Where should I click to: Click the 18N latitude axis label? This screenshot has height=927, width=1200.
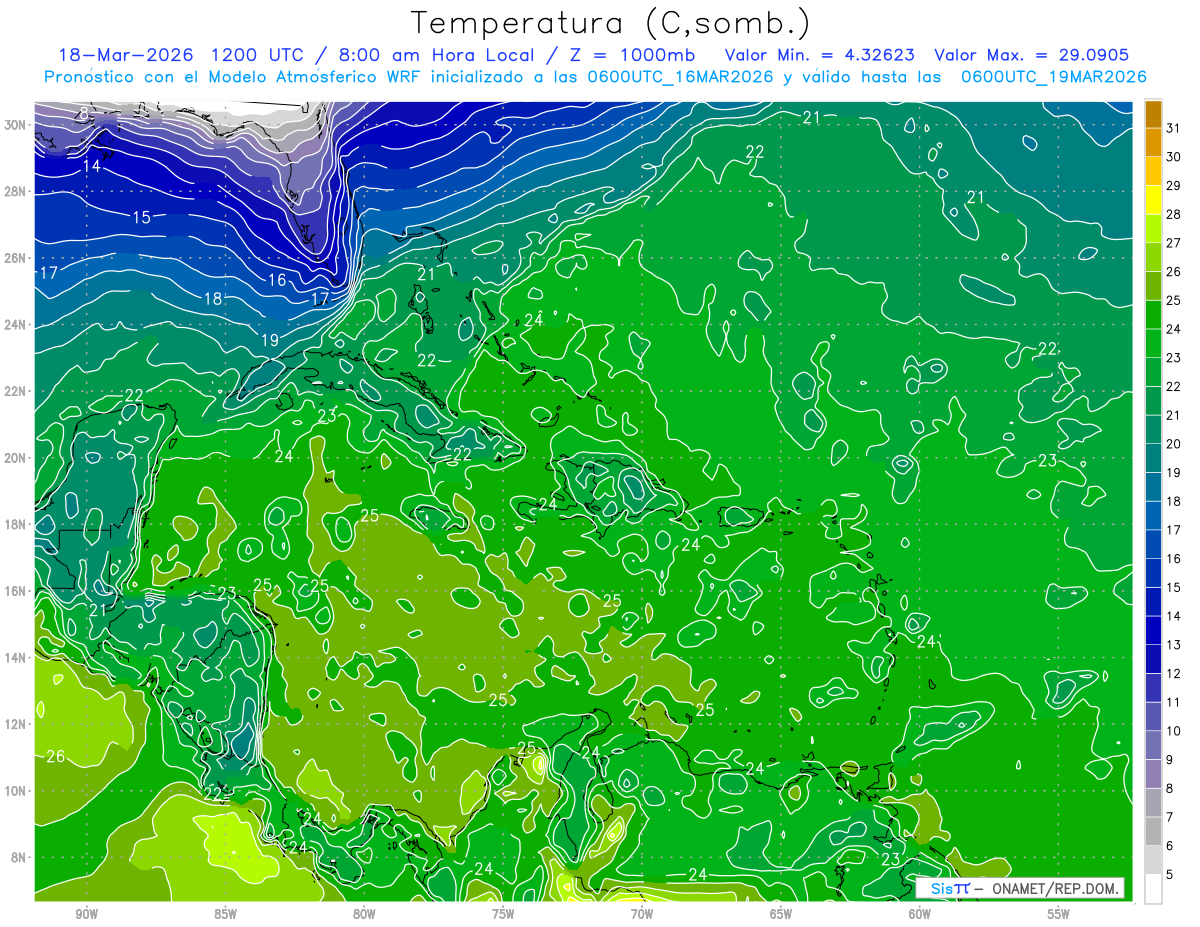[15, 524]
